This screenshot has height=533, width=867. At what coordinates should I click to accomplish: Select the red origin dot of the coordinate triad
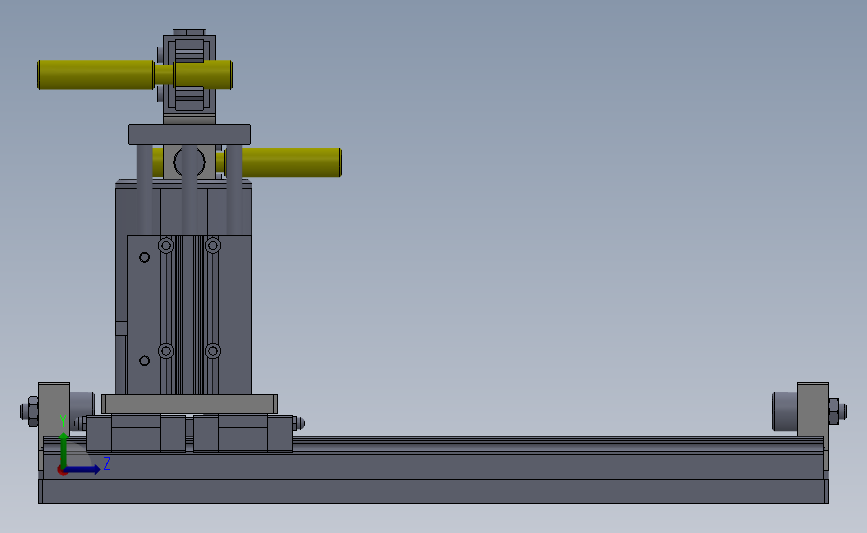pos(62,471)
